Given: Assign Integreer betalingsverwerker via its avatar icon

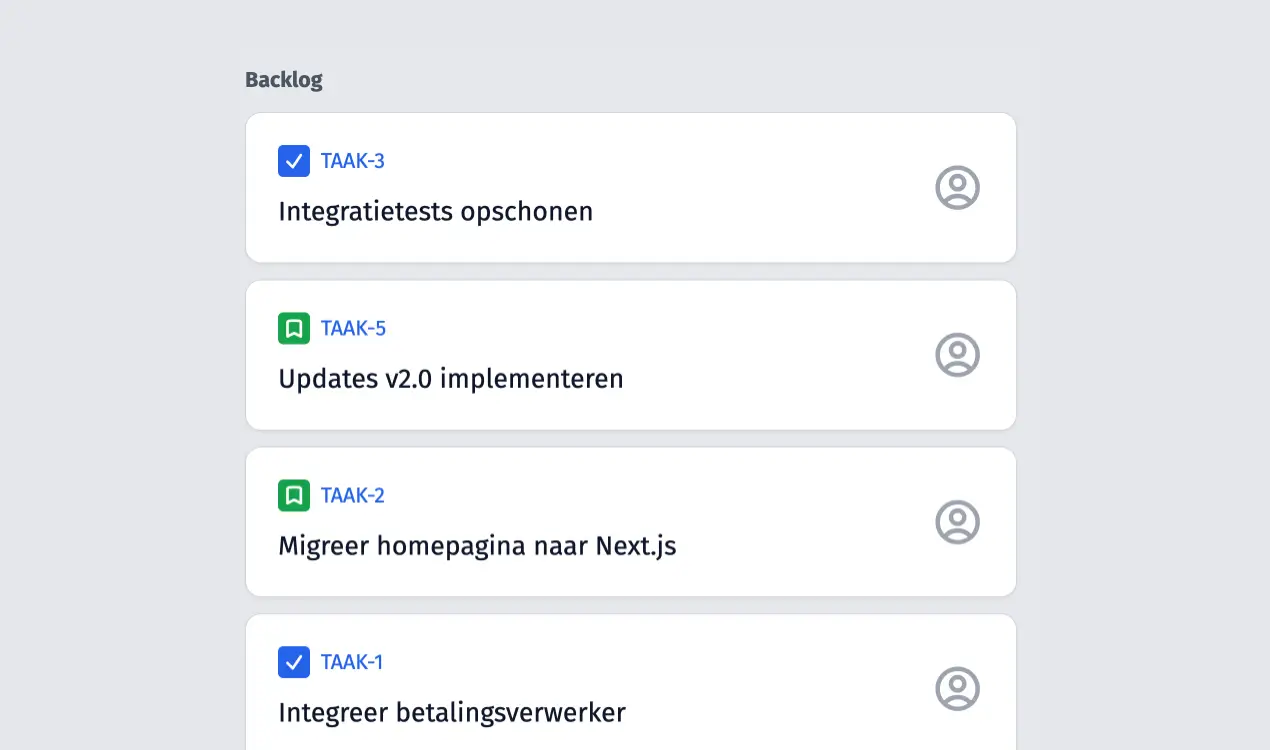Looking at the screenshot, I should [x=957, y=689].
